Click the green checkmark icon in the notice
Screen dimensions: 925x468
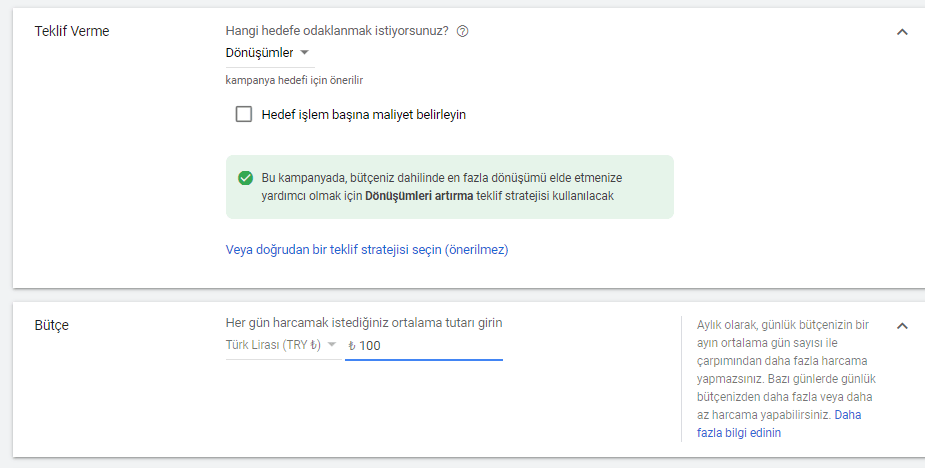[x=245, y=178]
